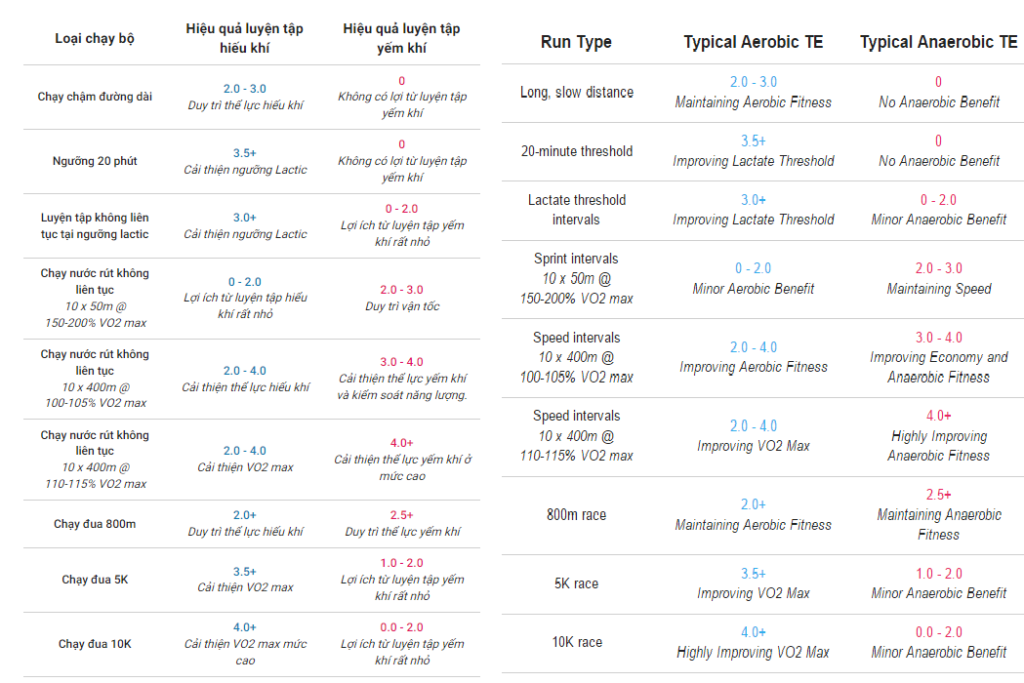Click the 'Lactate threshold intervals' cell

coord(576,210)
